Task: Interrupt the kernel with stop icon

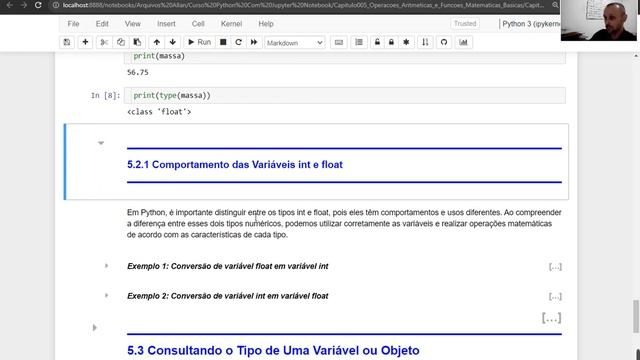Action: click(x=223, y=42)
